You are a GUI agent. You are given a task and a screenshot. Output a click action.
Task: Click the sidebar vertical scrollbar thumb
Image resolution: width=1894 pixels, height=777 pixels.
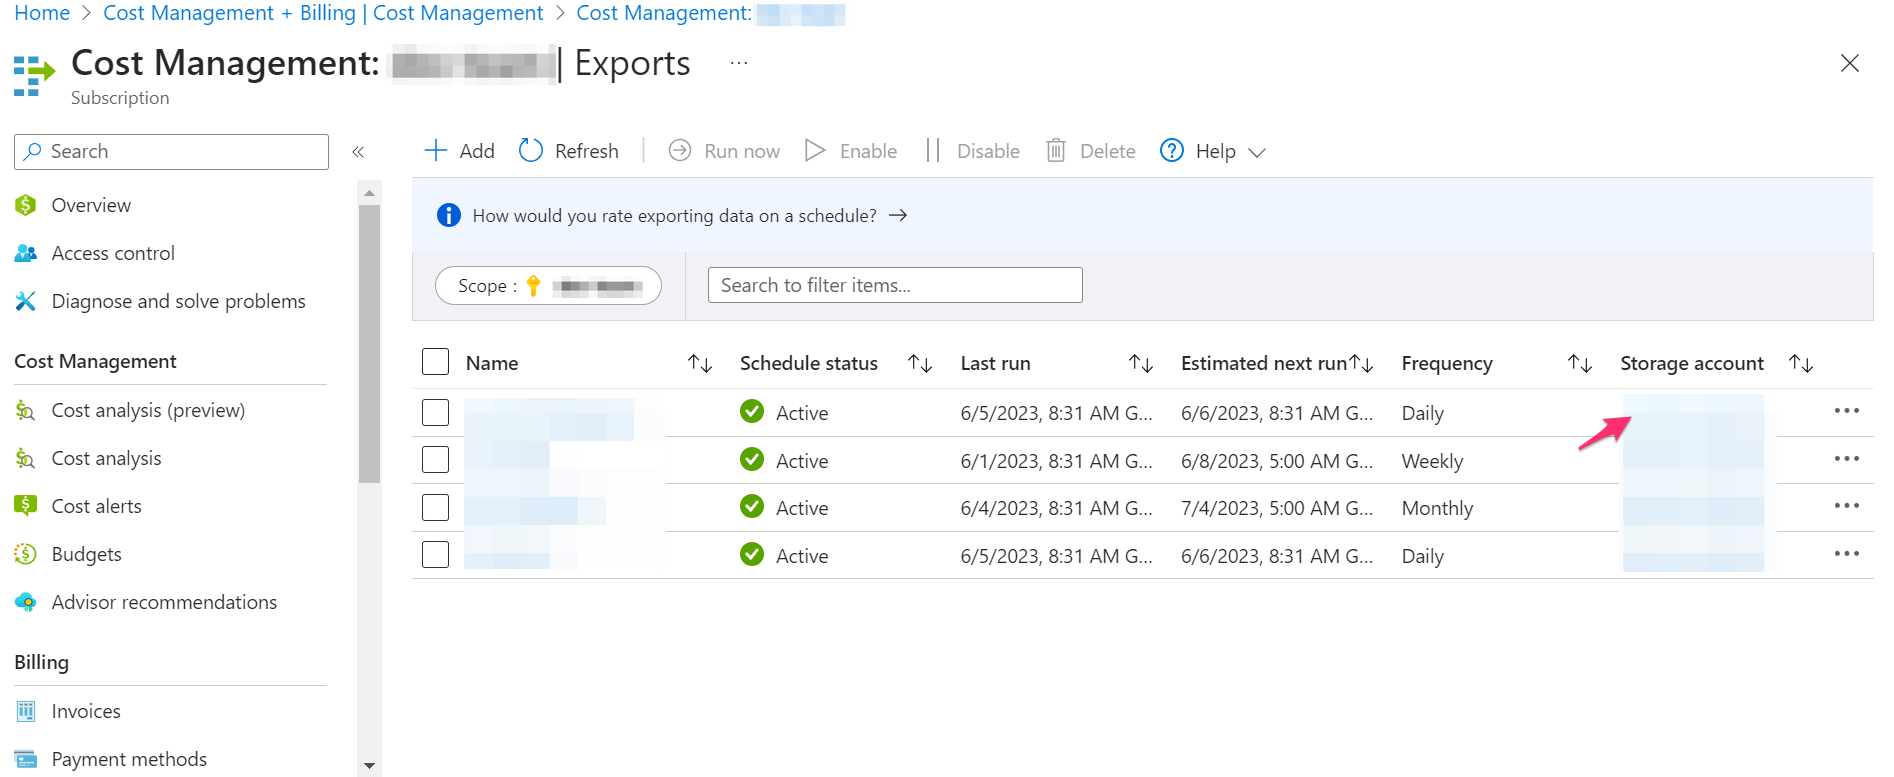pyautogui.click(x=369, y=340)
